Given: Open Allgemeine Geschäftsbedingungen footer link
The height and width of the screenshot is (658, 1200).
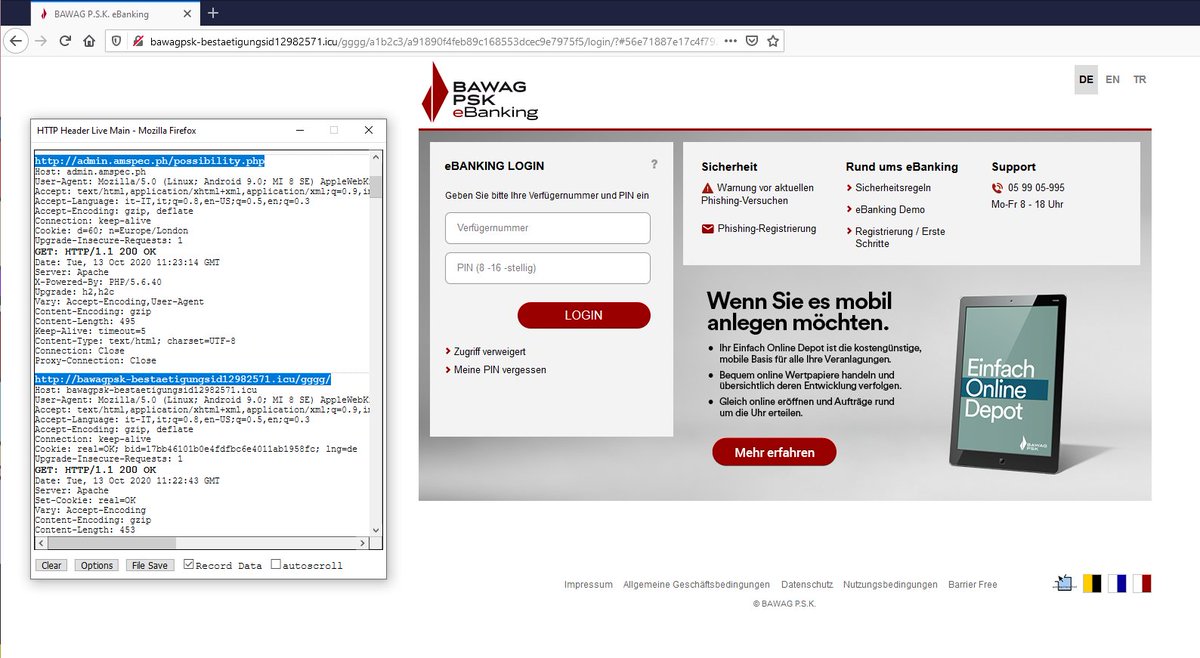Looking at the screenshot, I should [696, 585].
